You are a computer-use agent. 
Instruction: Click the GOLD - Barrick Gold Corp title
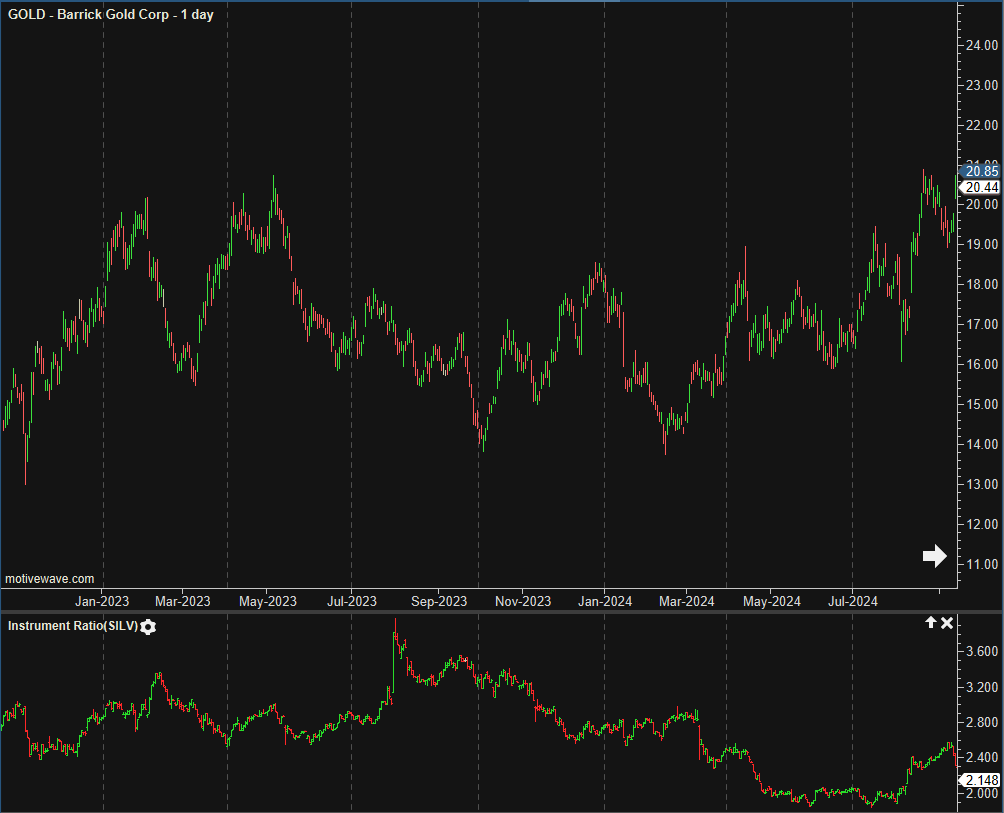110,14
